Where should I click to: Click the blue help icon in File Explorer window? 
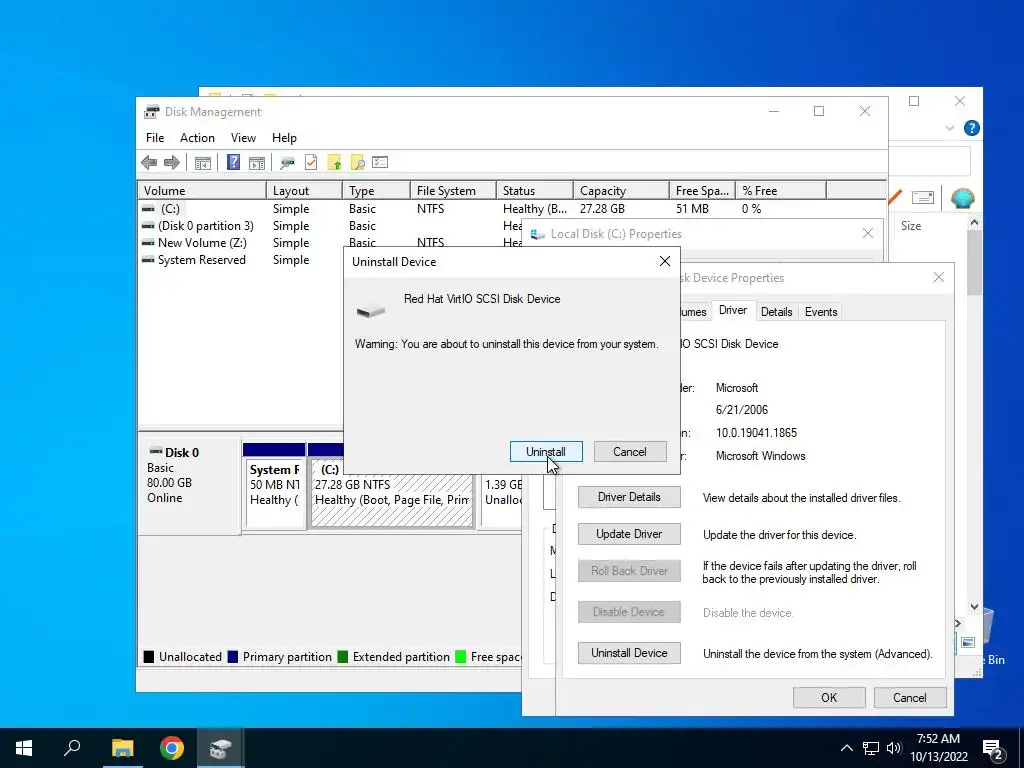[x=971, y=128]
